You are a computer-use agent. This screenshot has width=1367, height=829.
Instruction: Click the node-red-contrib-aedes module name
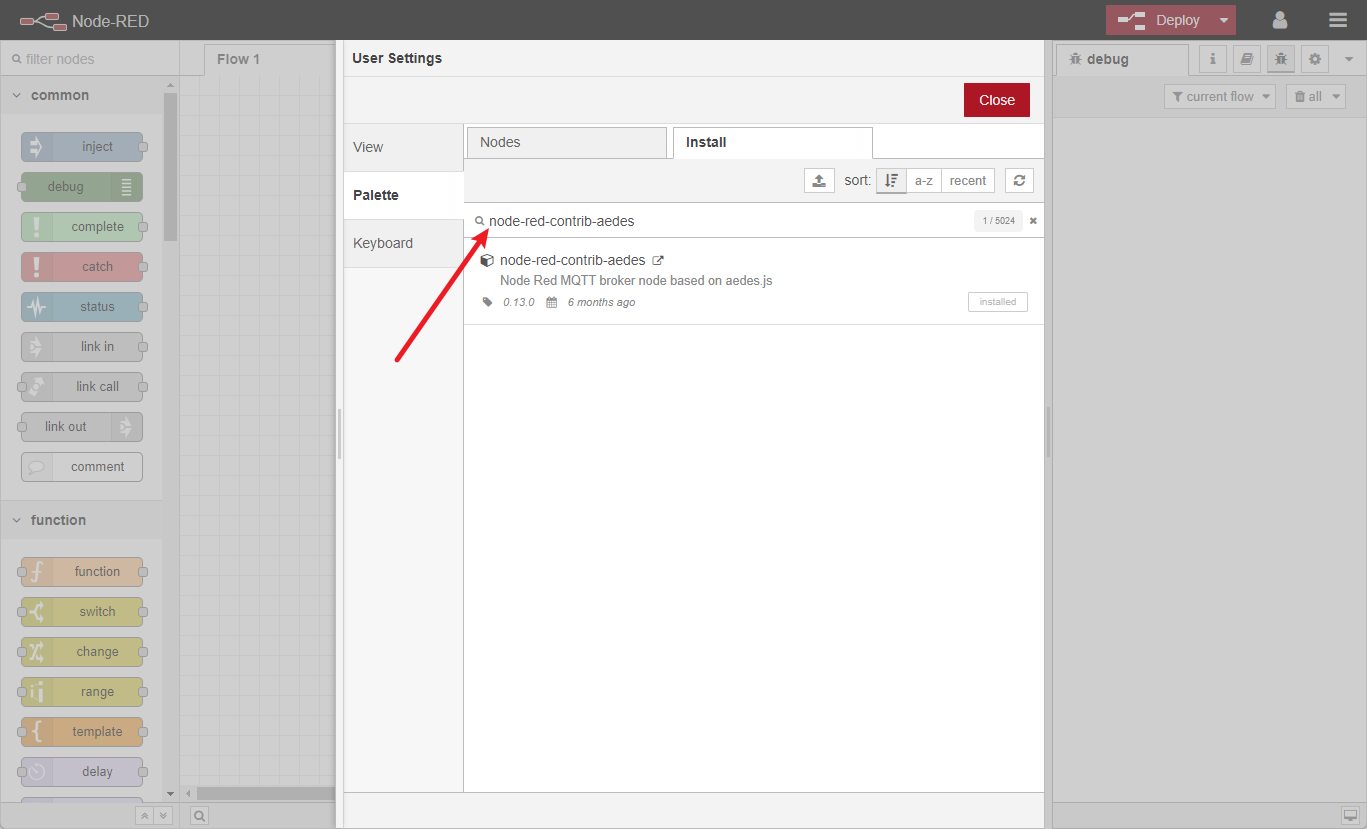coord(573,260)
